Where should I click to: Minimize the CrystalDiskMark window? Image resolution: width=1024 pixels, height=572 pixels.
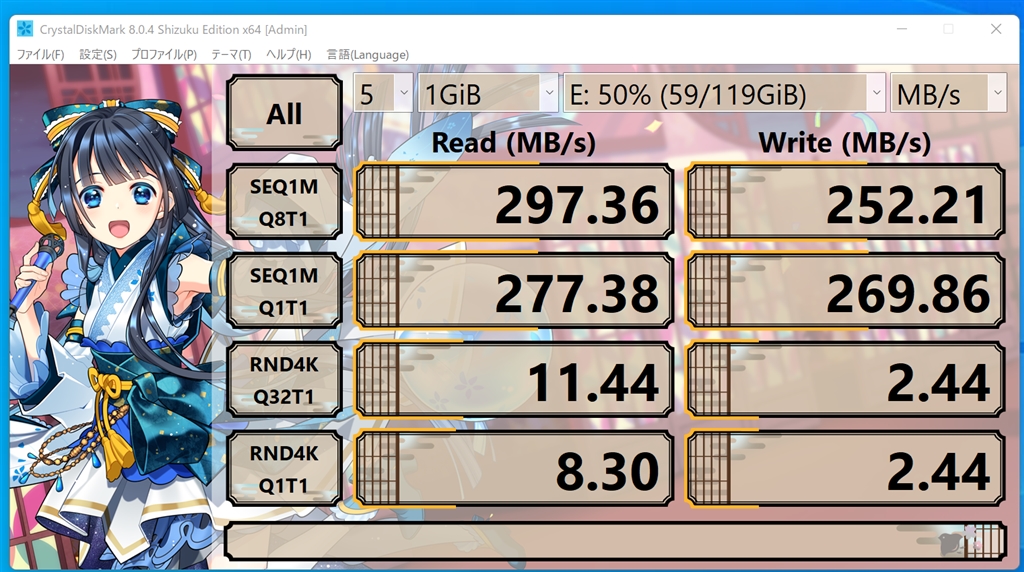(x=902, y=29)
